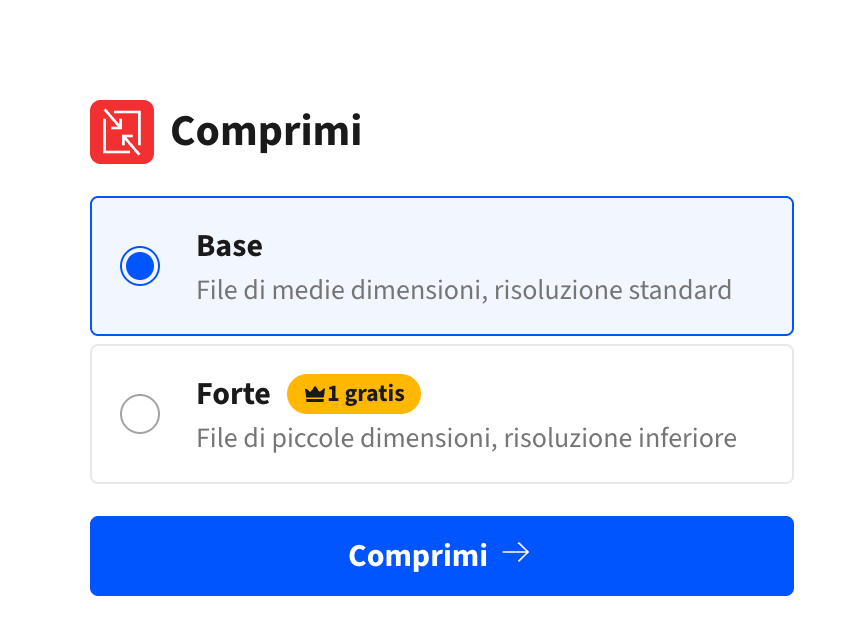Click the "Forte" option title

click(x=233, y=394)
